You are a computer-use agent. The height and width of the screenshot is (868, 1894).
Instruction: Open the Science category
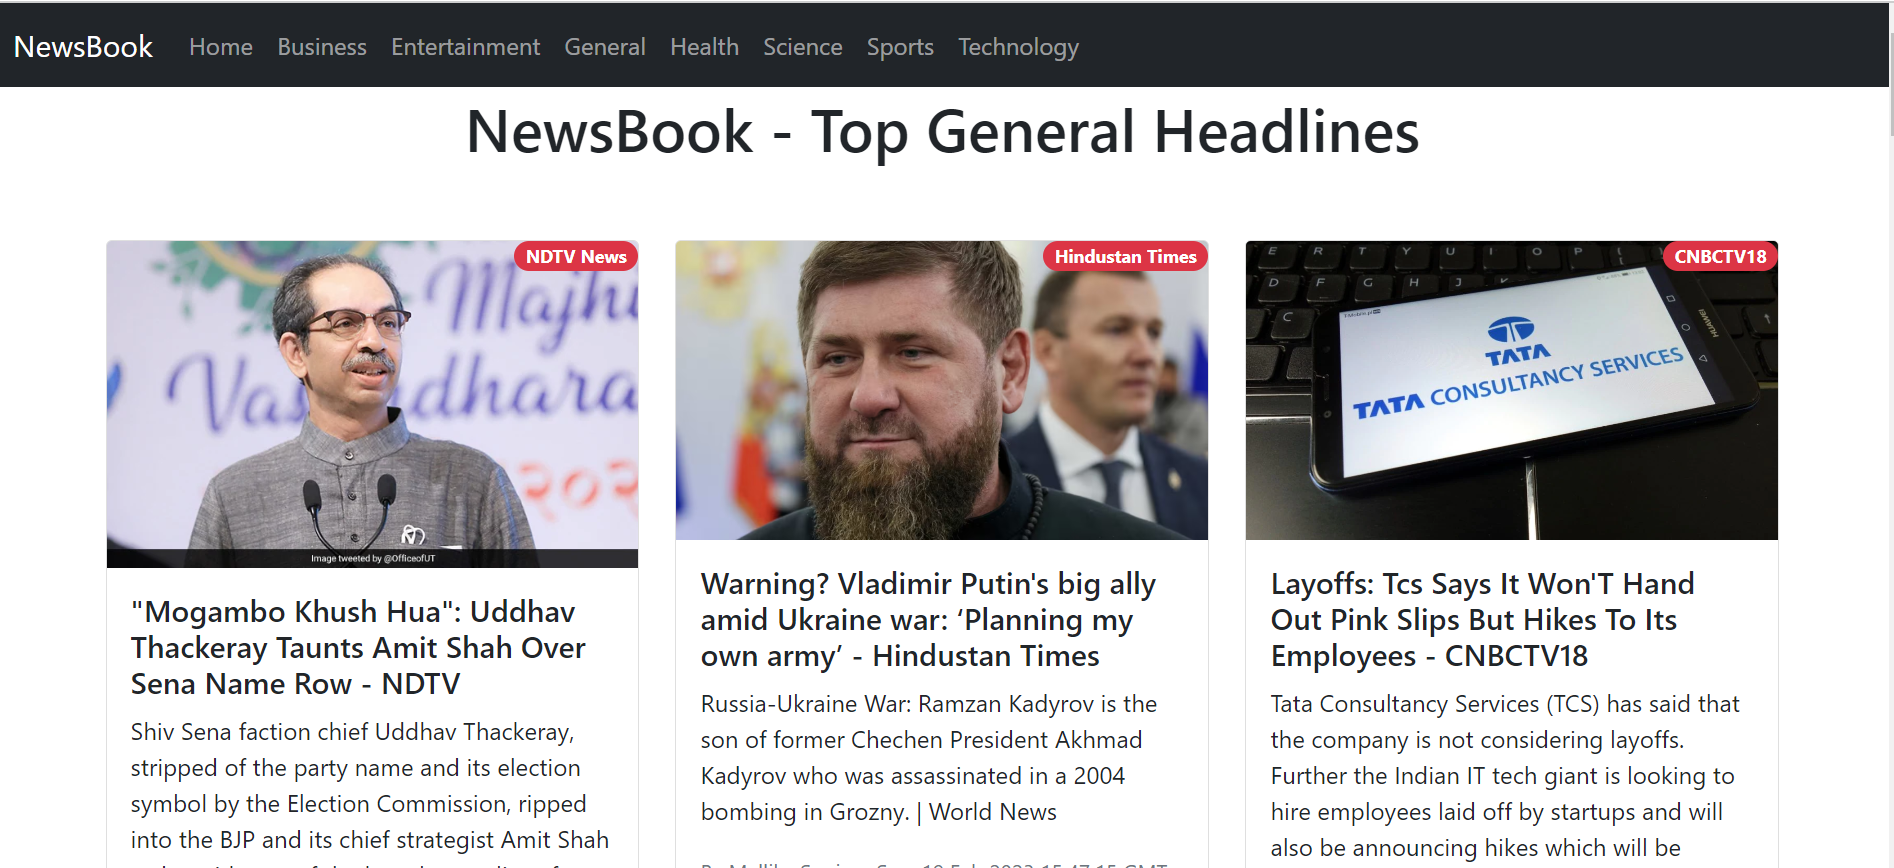pyautogui.click(x=803, y=47)
